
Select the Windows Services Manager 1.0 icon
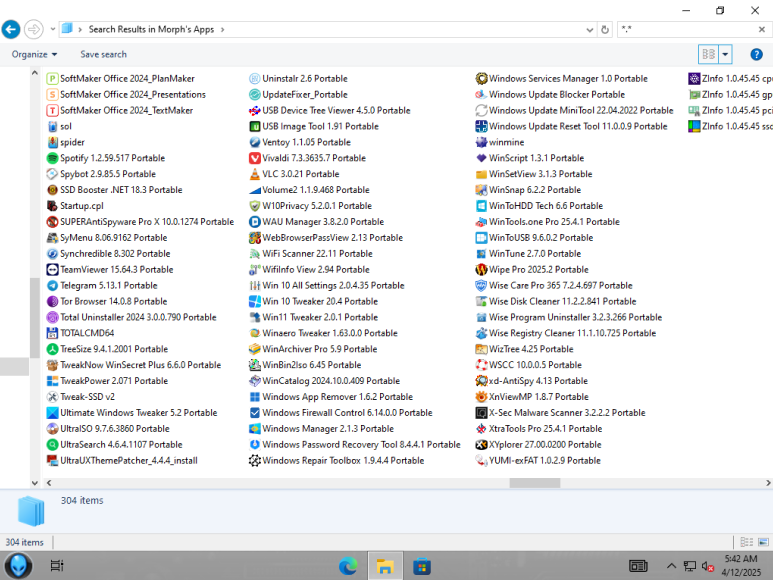pos(481,78)
